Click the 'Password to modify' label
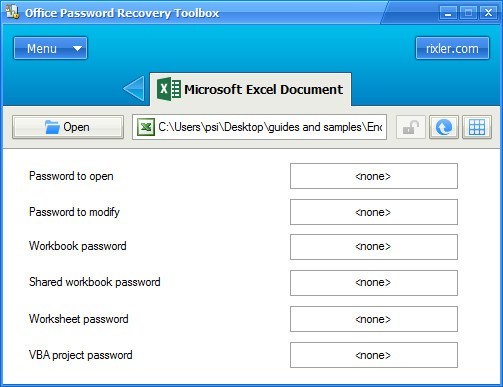Image resolution: width=503 pixels, height=387 pixels. click(x=74, y=212)
